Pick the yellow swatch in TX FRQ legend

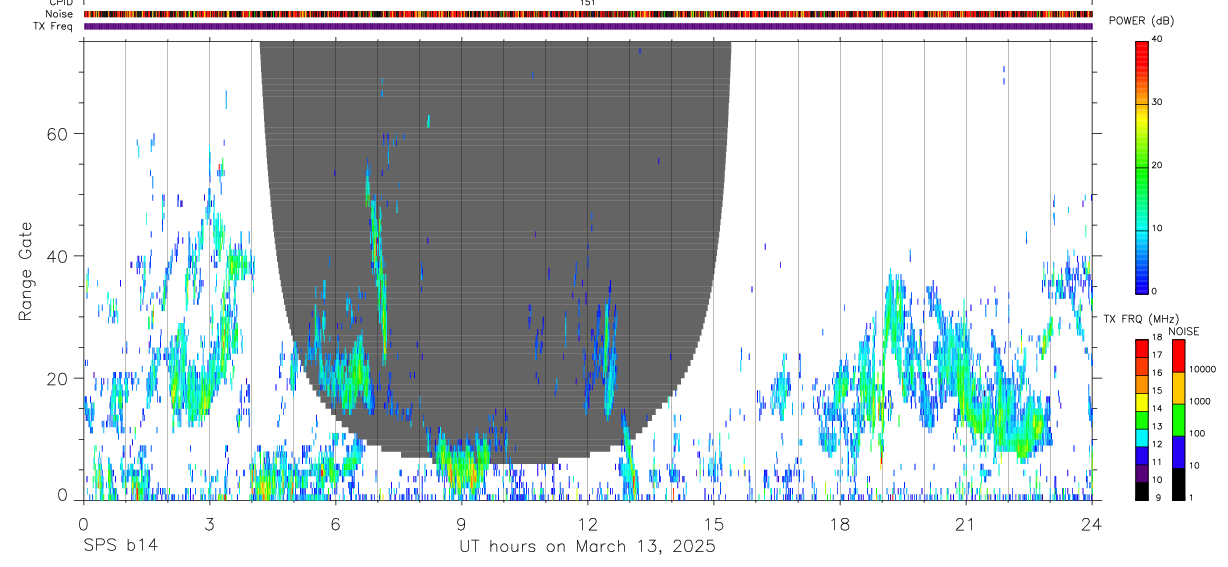click(x=1141, y=401)
